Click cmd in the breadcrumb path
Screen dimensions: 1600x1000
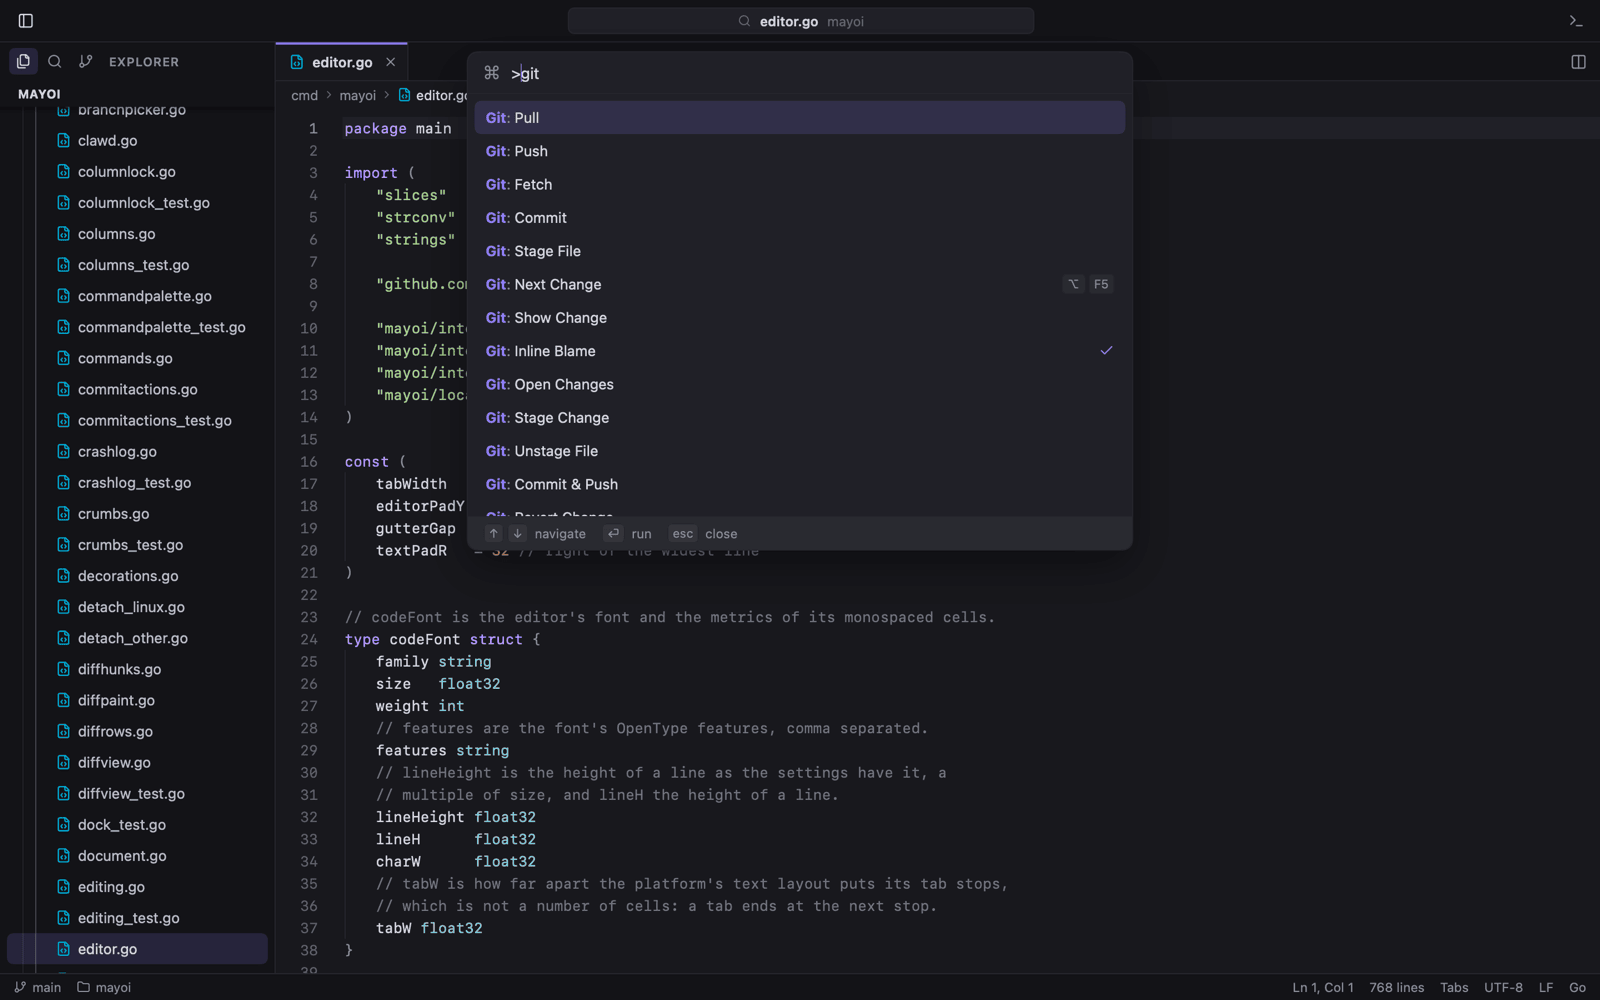tap(304, 96)
